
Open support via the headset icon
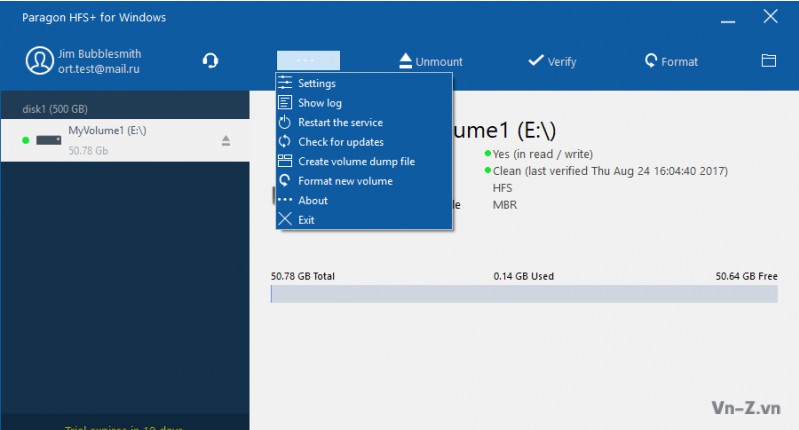pos(210,61)
